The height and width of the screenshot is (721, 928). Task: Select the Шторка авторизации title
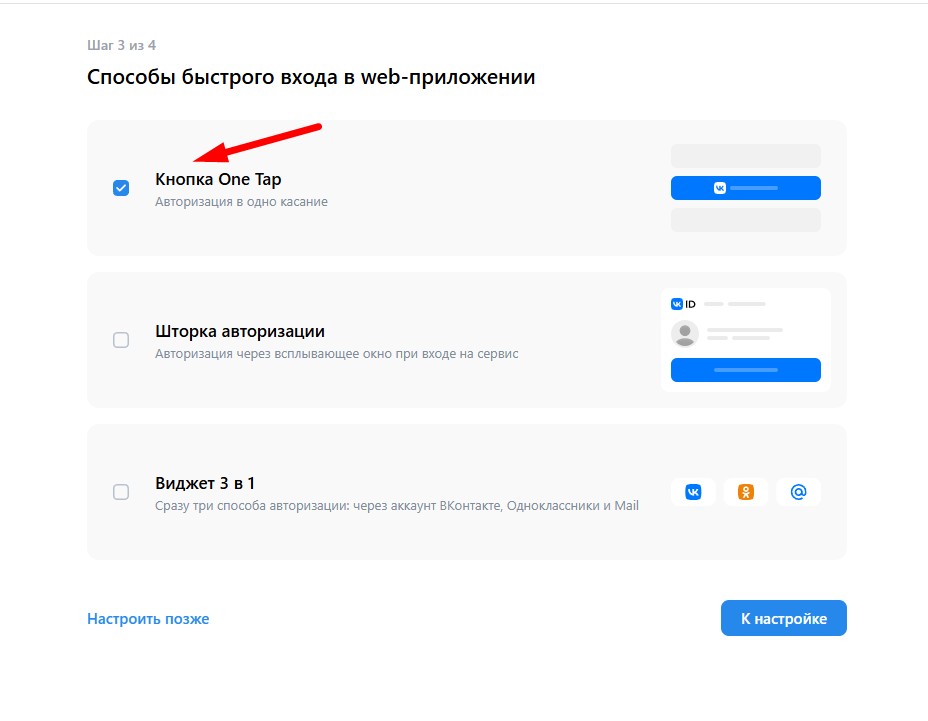pyautogui.click(x=240, y=331)
